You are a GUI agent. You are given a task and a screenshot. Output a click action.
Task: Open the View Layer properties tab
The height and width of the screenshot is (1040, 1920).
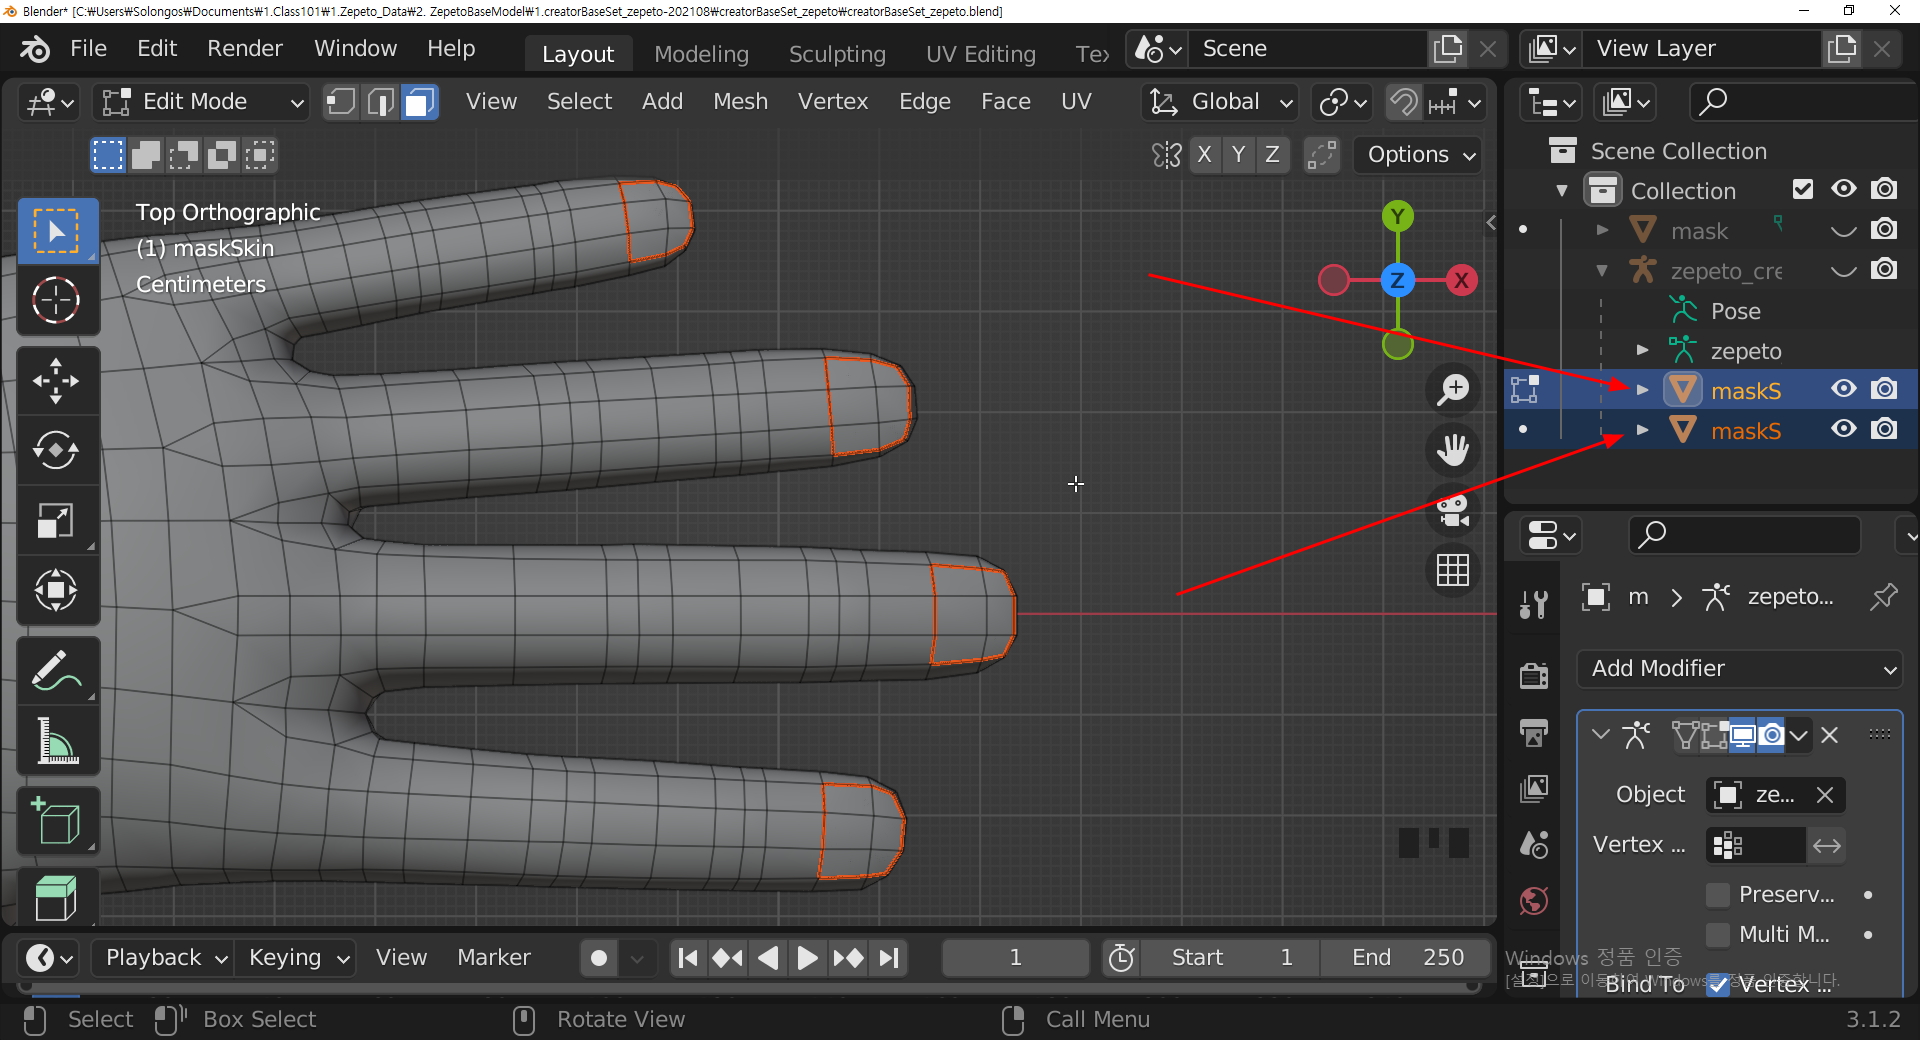click(x=1534, y=789)
